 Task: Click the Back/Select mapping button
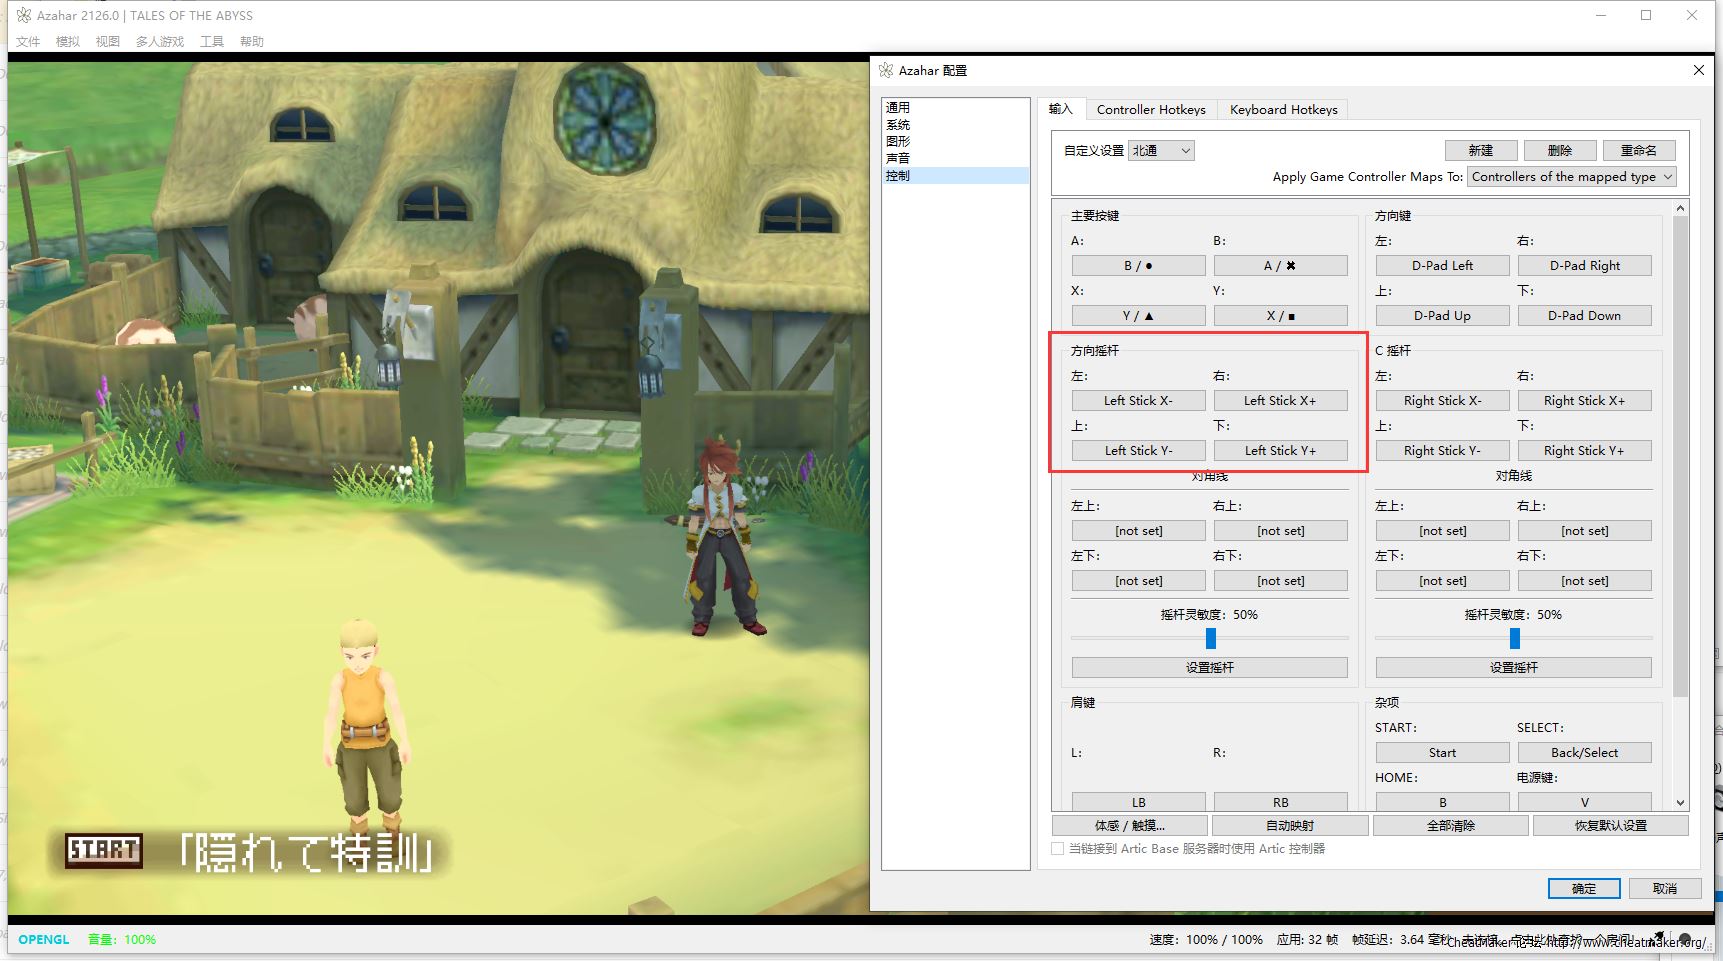coord(1585,753)
